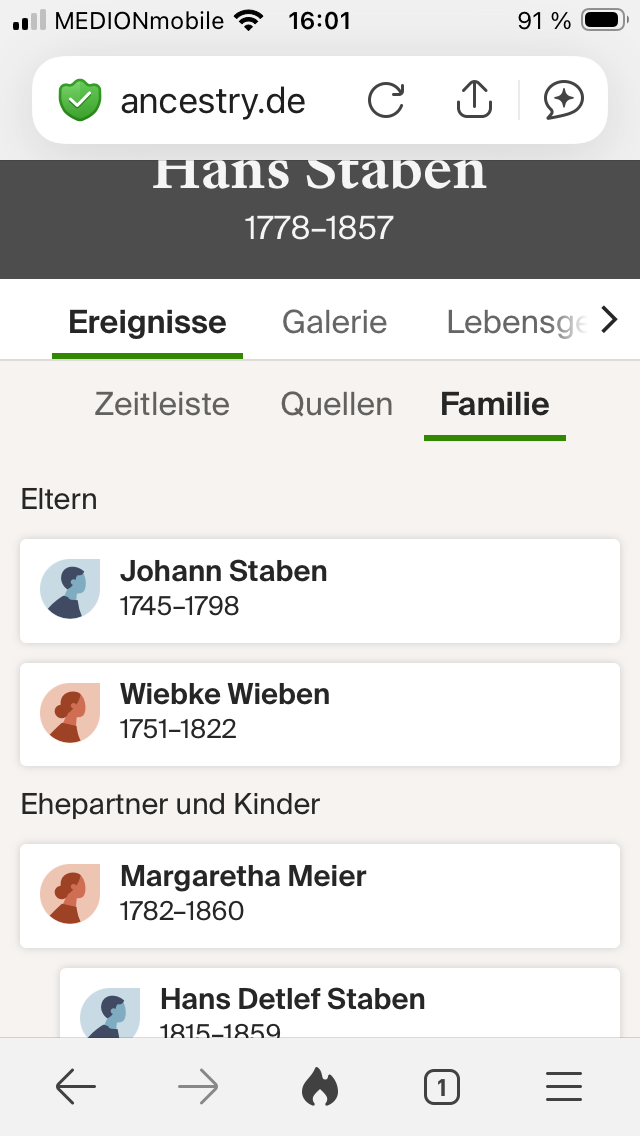This screenshot has height=1136, width=640.
Task: Open the Lebensgeschichte tab
Action: [515, 323]
